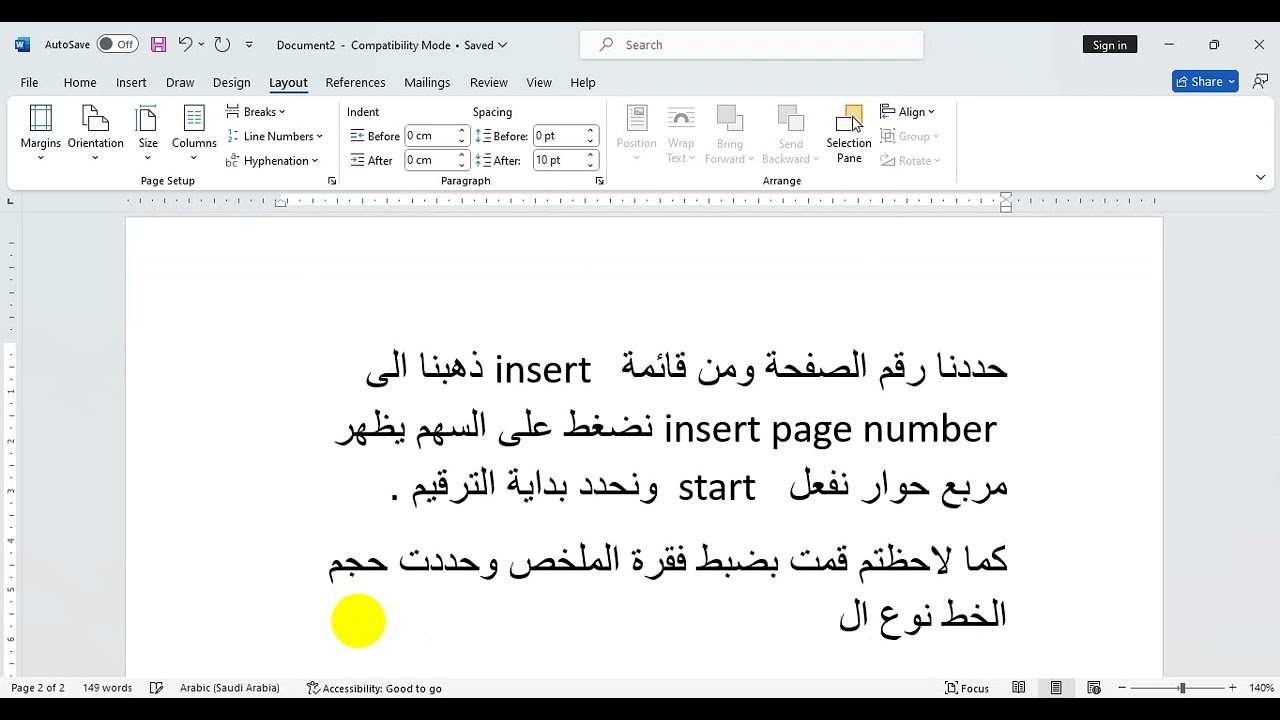
Task: Click the Redo icon
Action: [x=222, y=45]
